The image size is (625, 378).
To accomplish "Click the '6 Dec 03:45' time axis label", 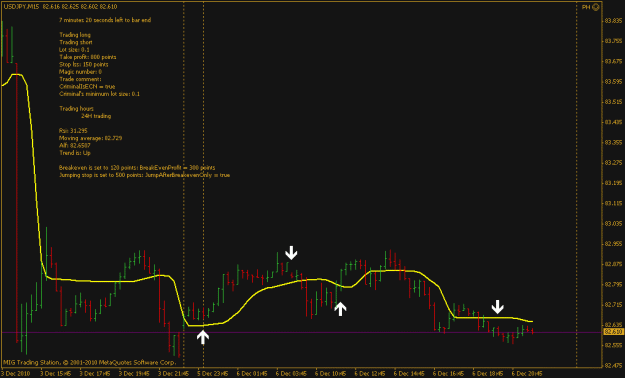I will [291, 374].
